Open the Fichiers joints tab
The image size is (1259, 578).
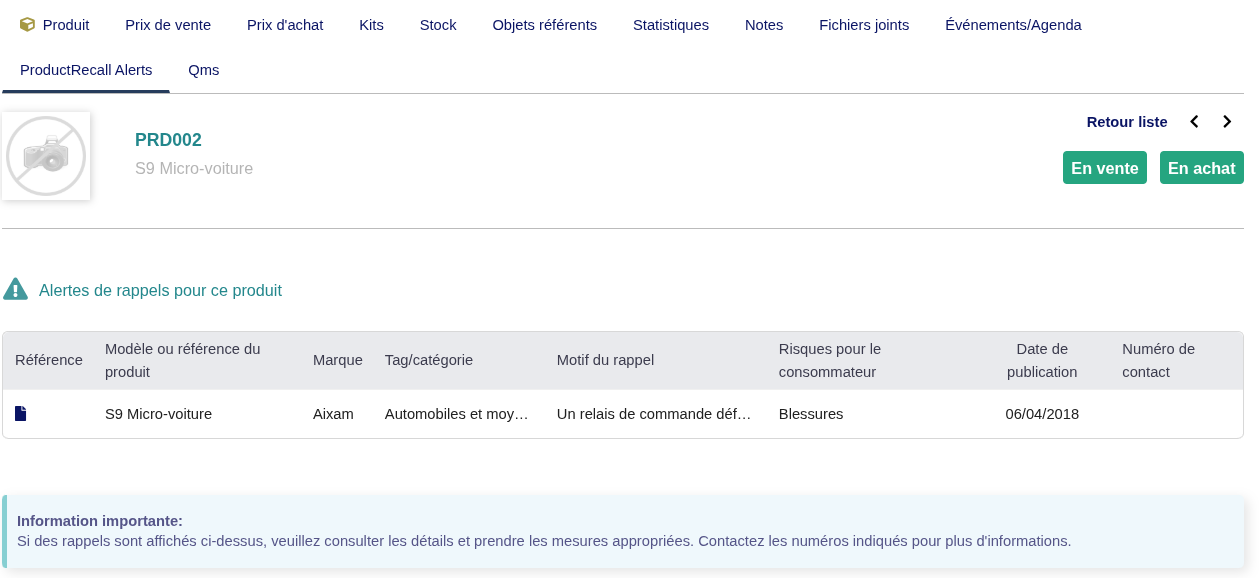coord(864,25)
